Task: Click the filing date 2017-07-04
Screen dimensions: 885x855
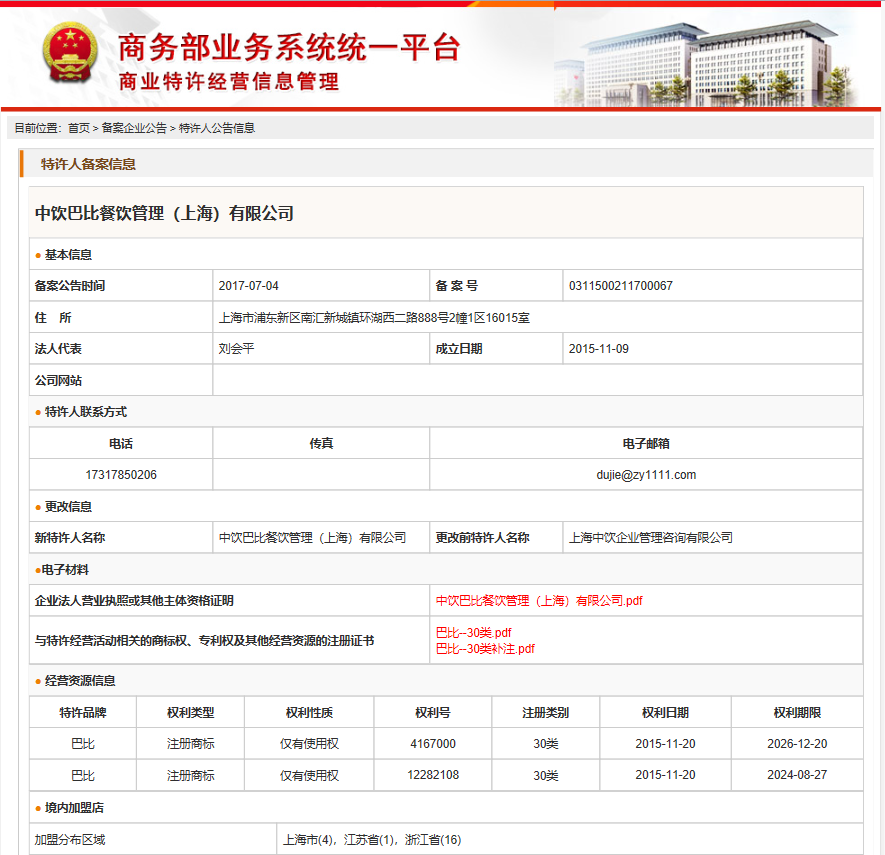Action: tap(248, 286)
